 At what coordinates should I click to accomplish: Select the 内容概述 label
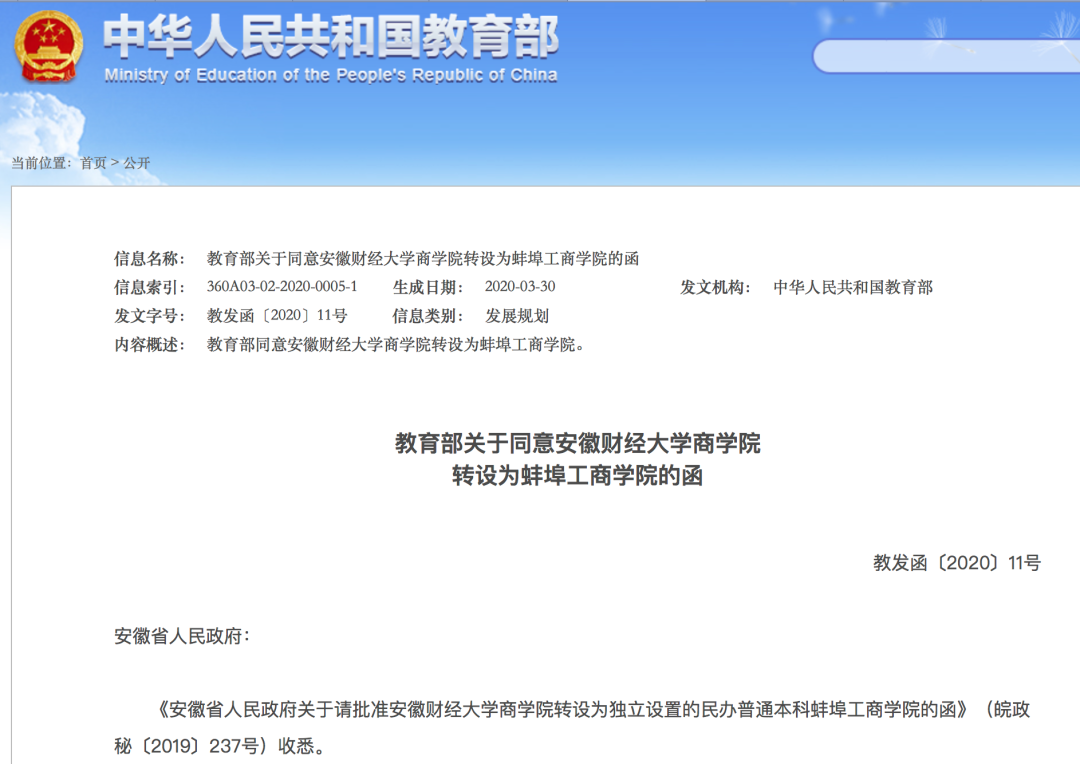(x=149, y=345)
